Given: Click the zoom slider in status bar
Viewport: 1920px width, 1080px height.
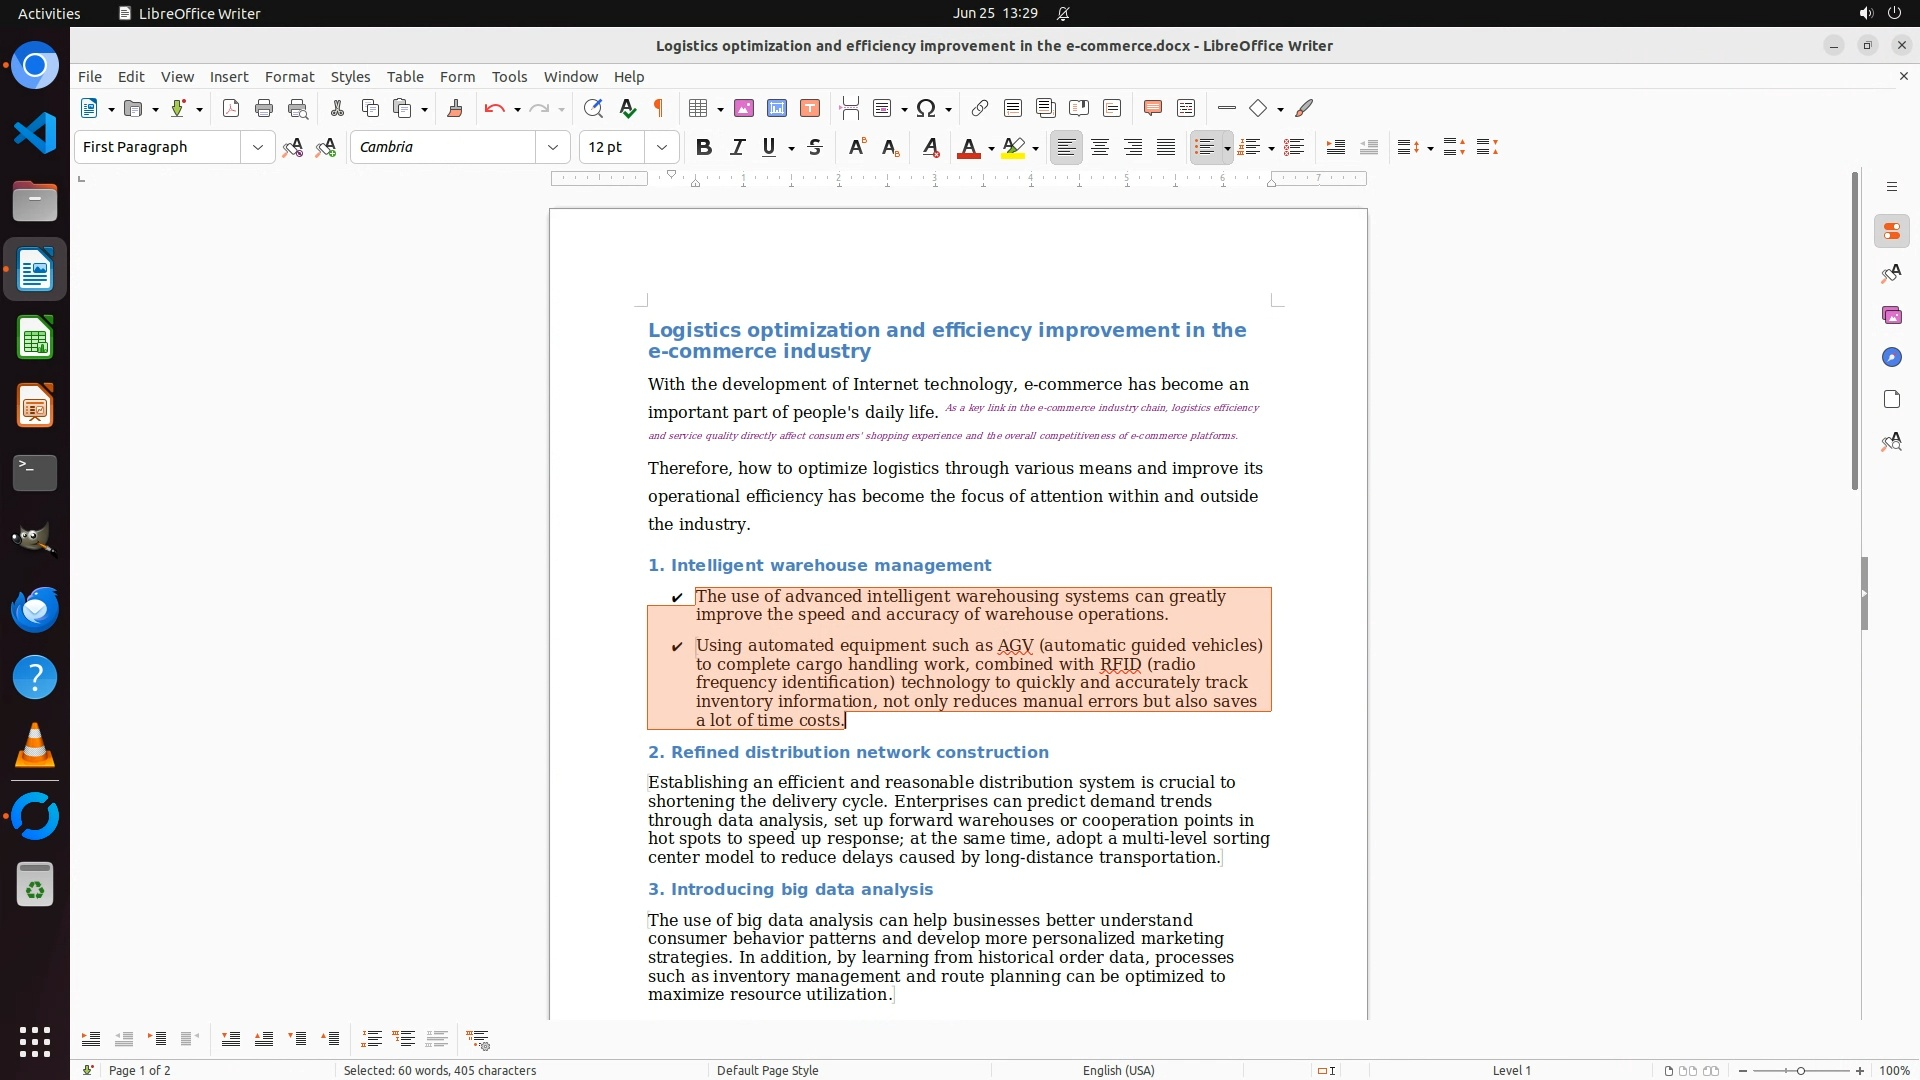Looking at the screenshot, I should point(1800,1070).
